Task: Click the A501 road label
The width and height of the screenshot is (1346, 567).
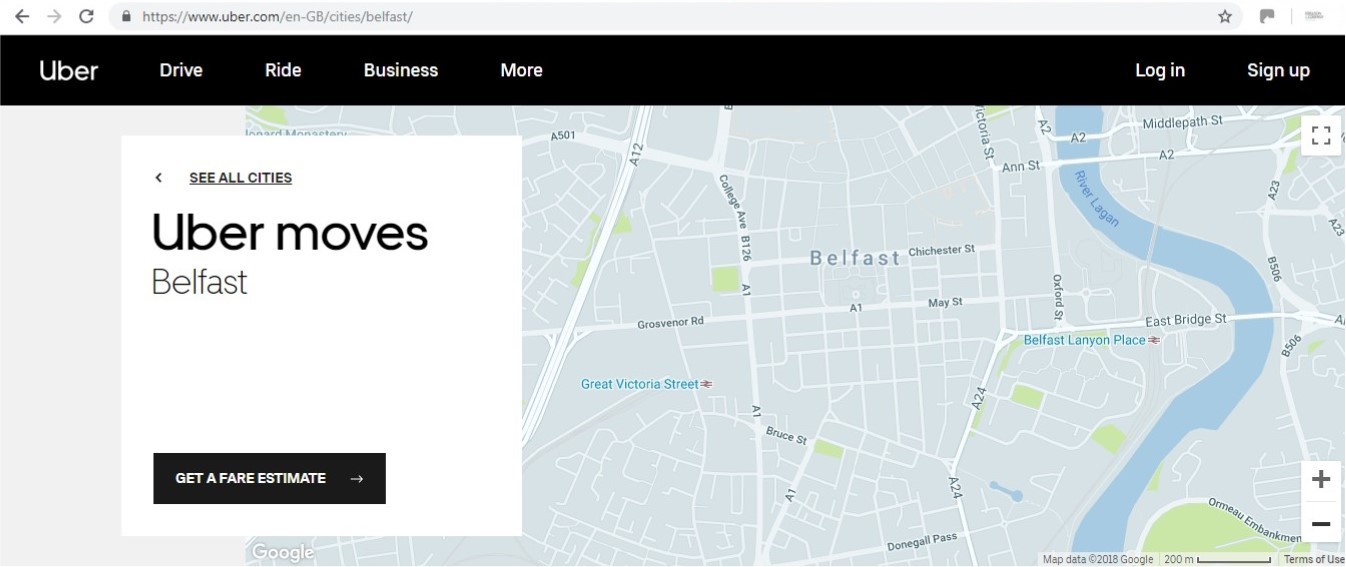Action: tap(563, 135)
